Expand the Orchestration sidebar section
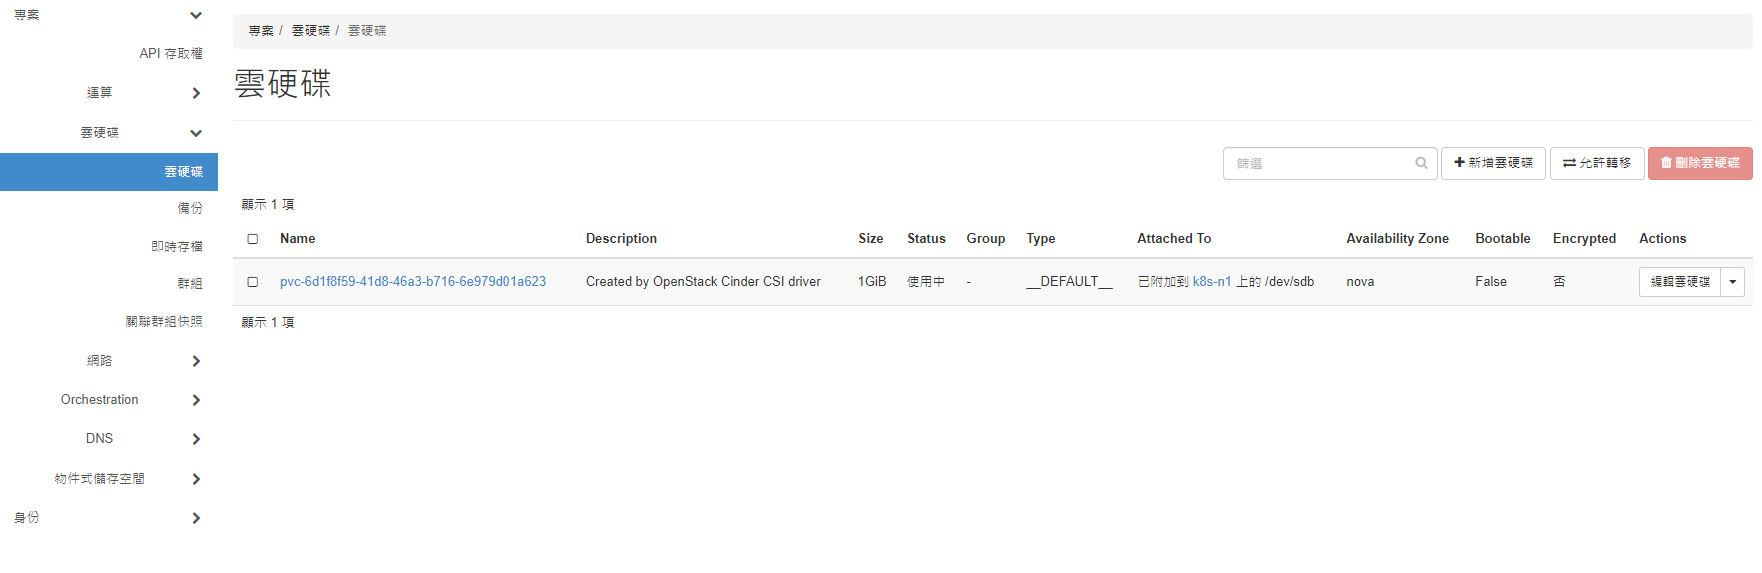This screenshot has height=573, width=1762. click(196, 400)
